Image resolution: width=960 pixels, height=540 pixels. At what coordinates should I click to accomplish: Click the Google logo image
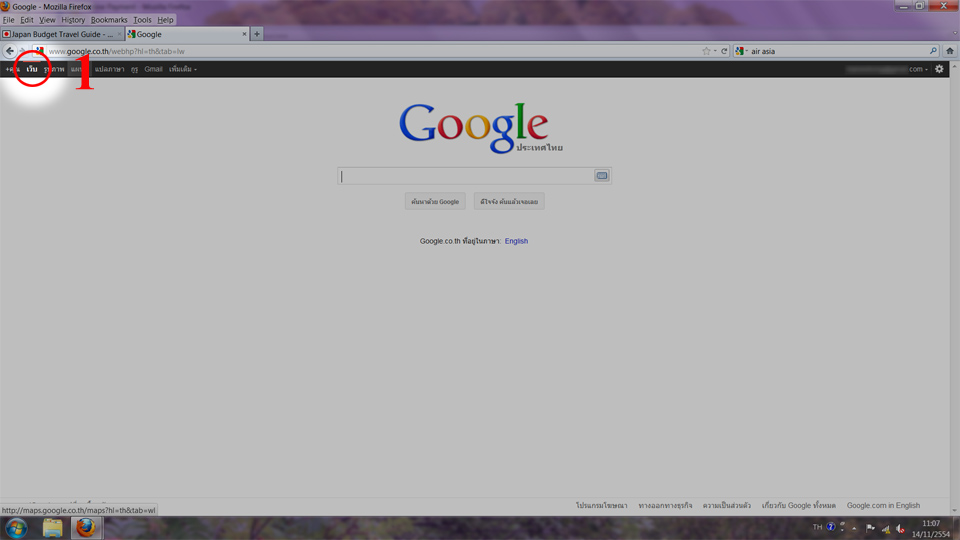pos(481,127)
